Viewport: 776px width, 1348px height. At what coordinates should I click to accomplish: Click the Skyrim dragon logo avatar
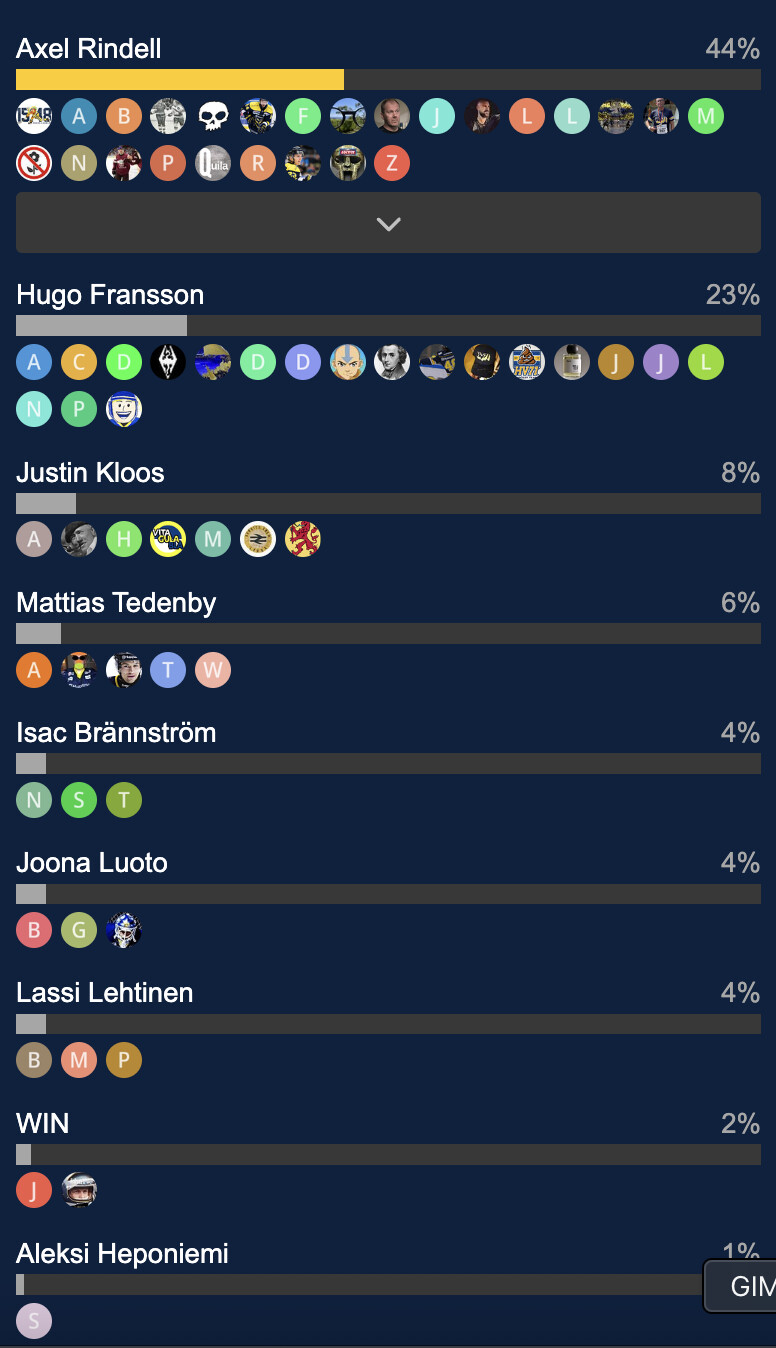[x=168, y=362]
